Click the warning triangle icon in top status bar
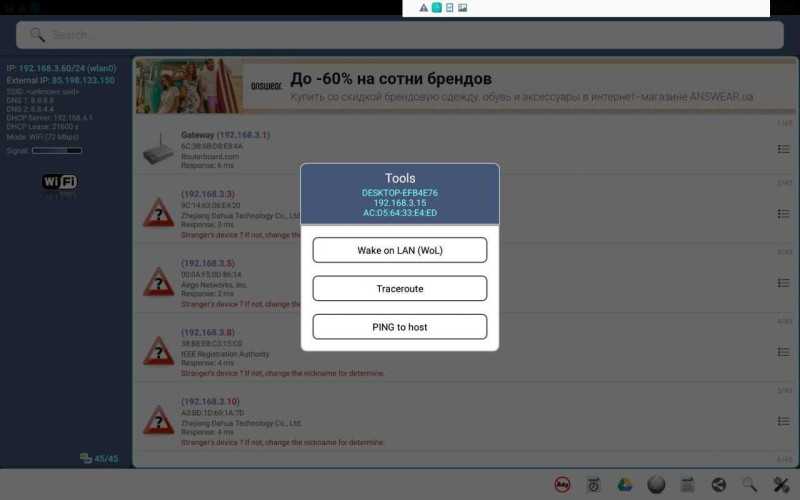Screen dimensions: 800x500 click(x=423, y=8)
